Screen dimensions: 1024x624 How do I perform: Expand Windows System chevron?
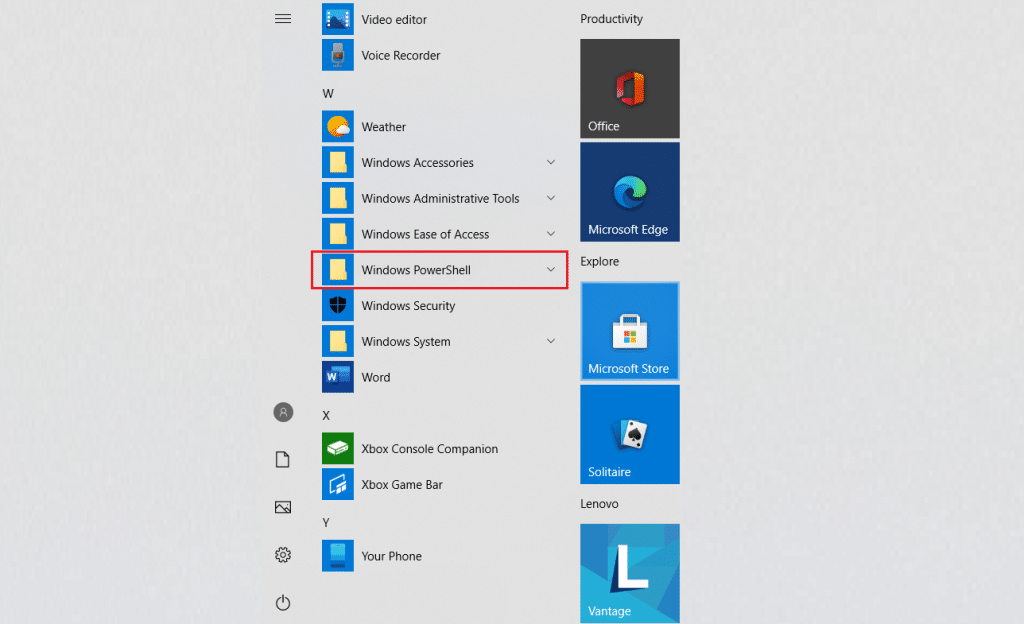pos(551,341)
